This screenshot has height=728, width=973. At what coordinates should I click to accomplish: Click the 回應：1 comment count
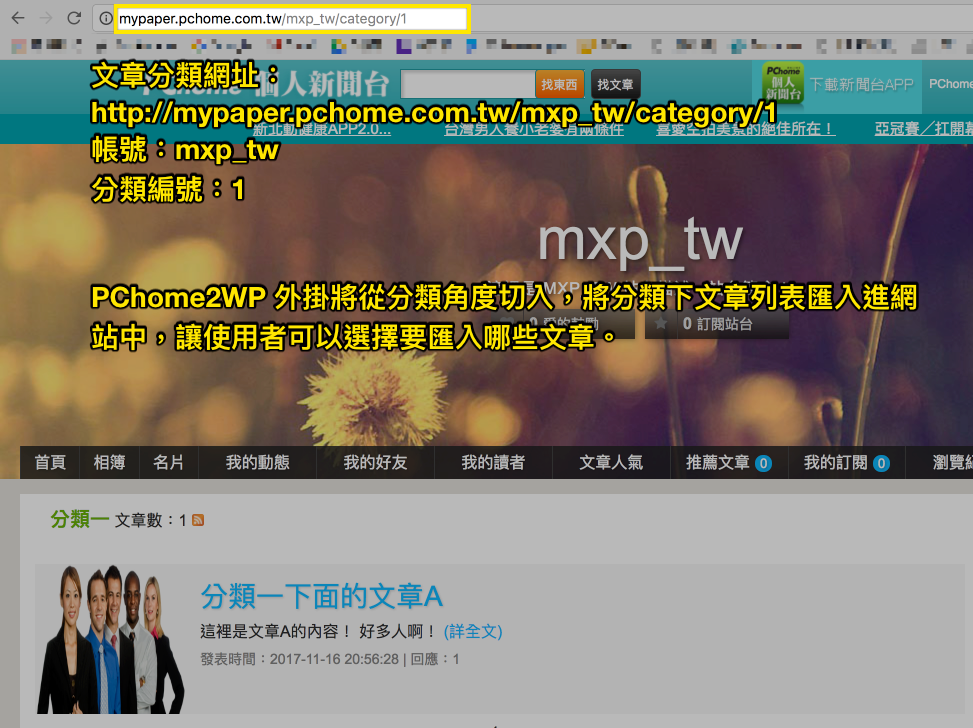click(435, 659)
